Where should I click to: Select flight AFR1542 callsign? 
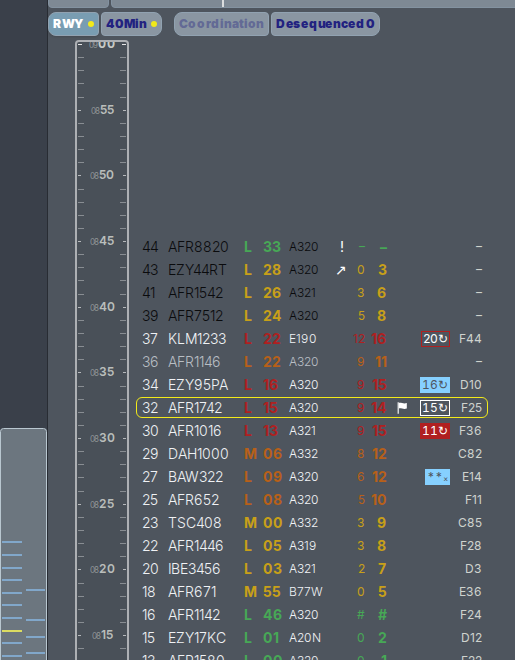(196, 293)
